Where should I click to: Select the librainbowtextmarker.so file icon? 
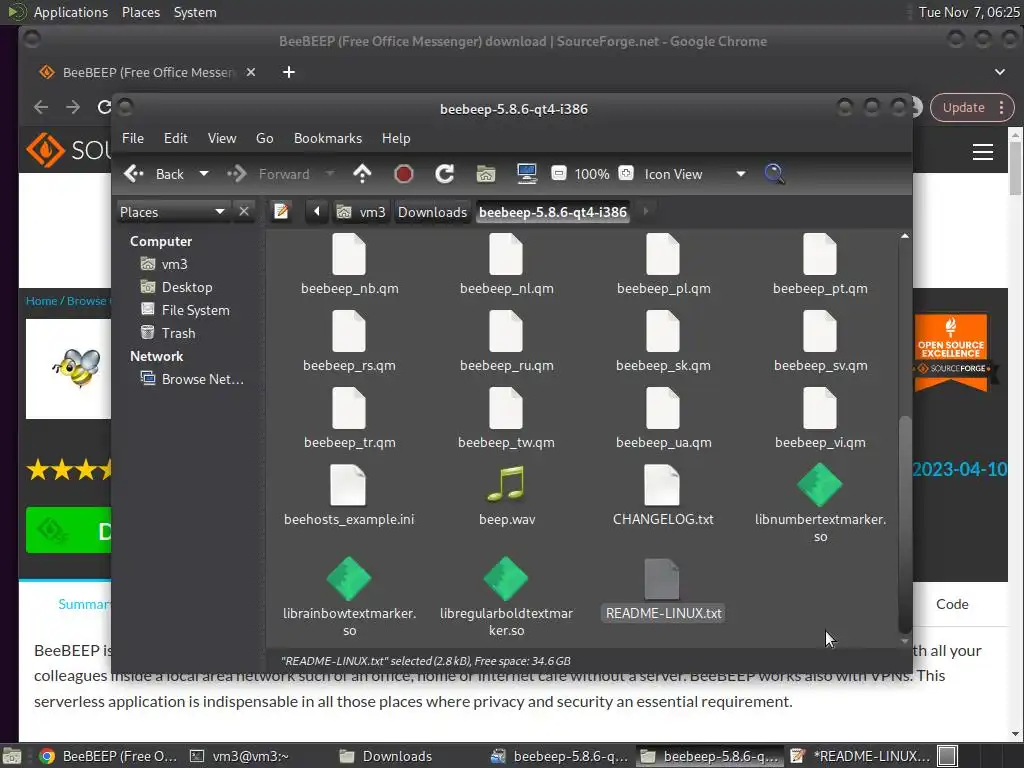point(349,579)
